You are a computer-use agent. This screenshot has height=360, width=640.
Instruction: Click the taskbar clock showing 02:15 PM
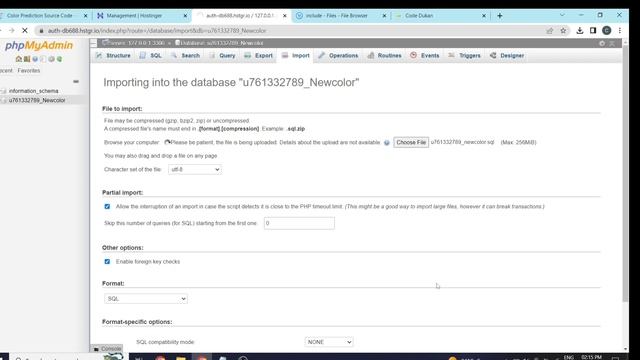tap(591, 358)
